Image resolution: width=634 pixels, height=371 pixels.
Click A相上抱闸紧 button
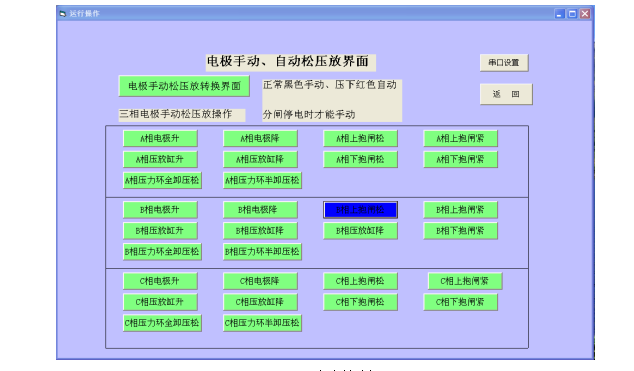click(x=461, y=139)
